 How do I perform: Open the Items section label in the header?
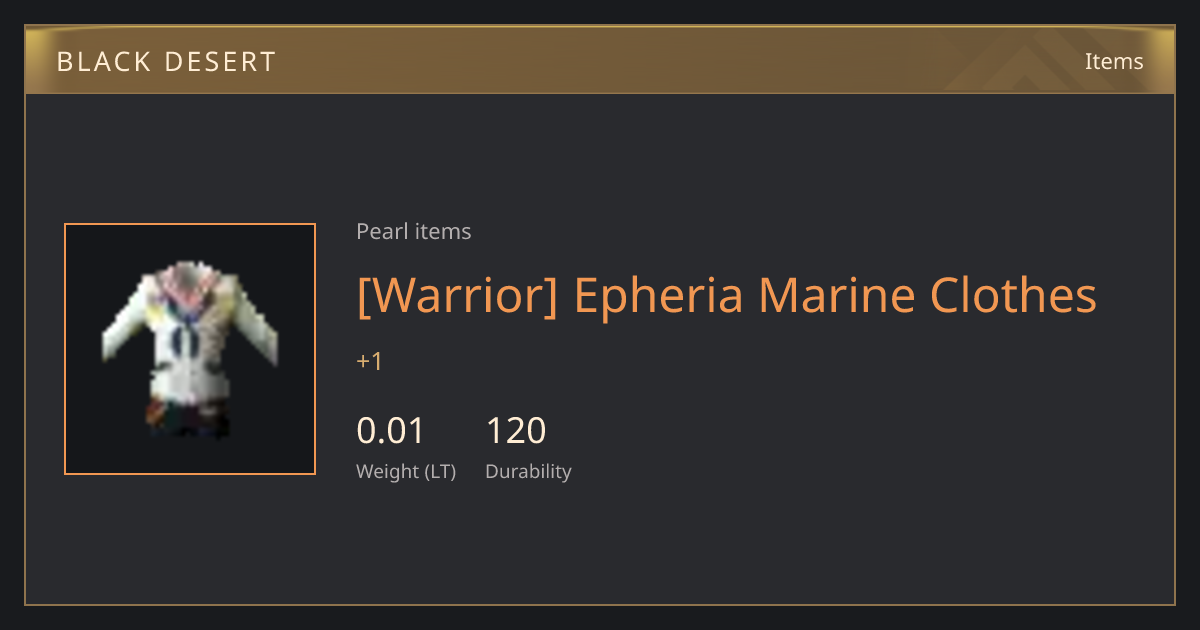pyautogui.click(x=1114, y=61)
